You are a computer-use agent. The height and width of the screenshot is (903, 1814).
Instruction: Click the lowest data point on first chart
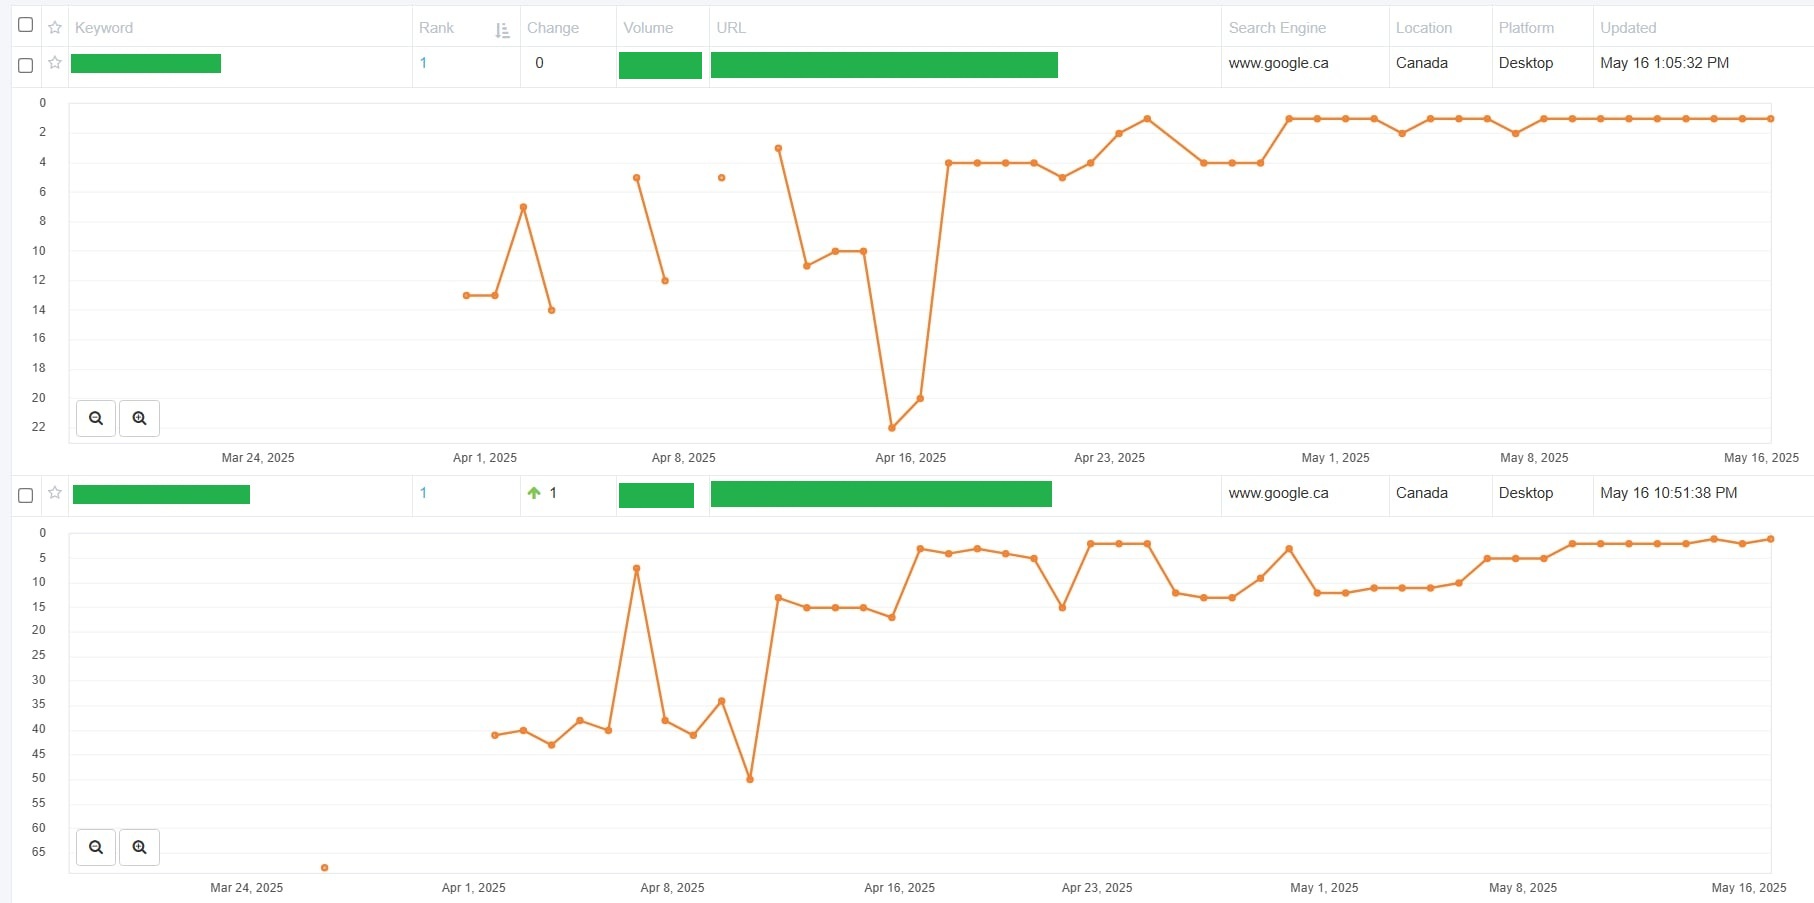pyautogui.click(x=892, y=428)
